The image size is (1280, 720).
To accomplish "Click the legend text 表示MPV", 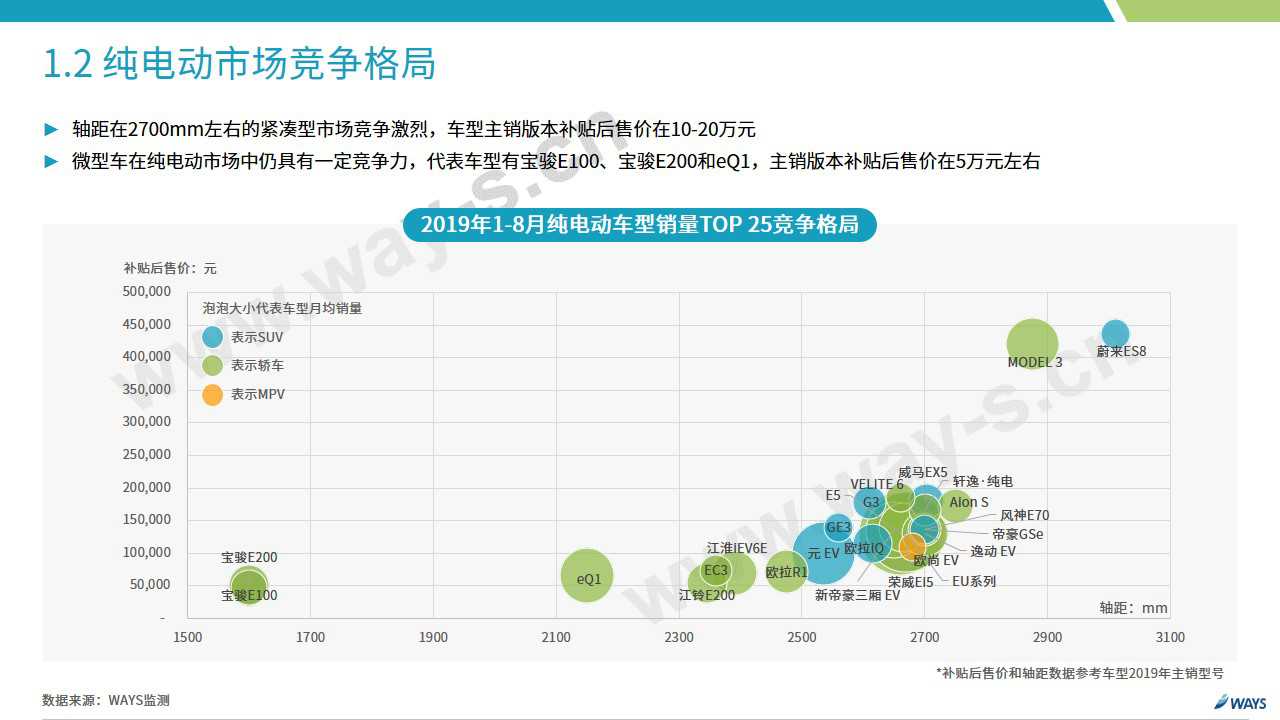I will pyautogui.click(x=258, y=395).
